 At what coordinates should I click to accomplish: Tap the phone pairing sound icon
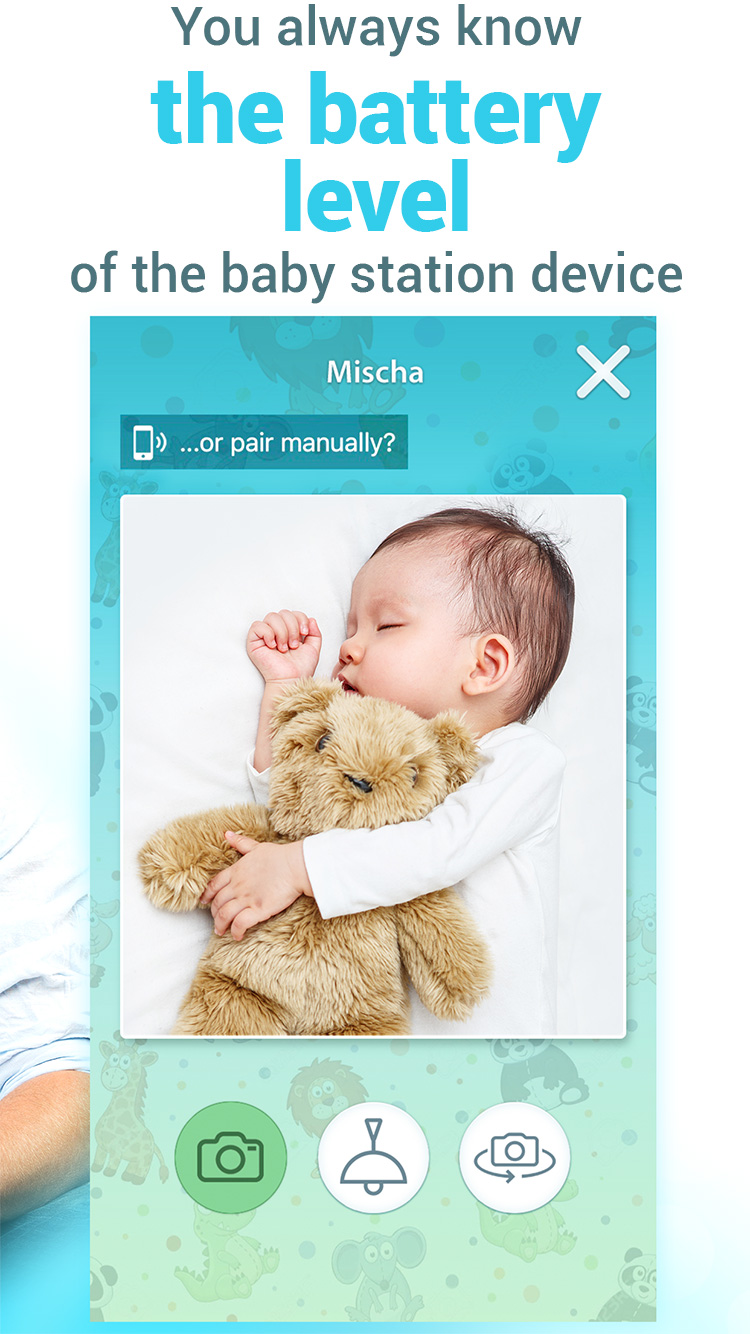150,443
